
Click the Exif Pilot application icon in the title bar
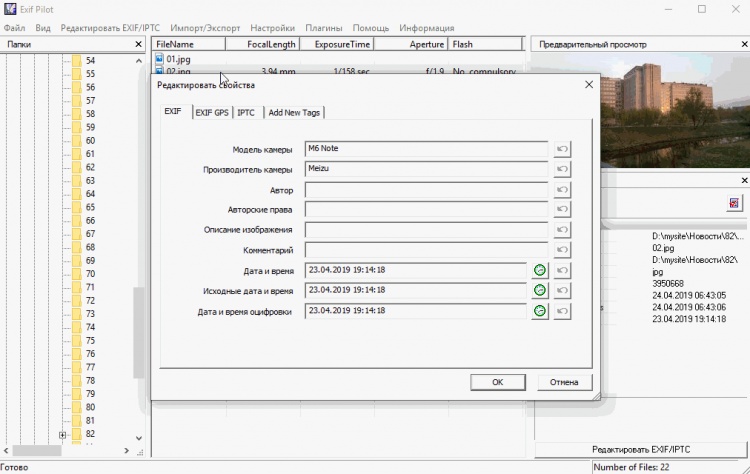pyautogui.click(x=10, y=9)
